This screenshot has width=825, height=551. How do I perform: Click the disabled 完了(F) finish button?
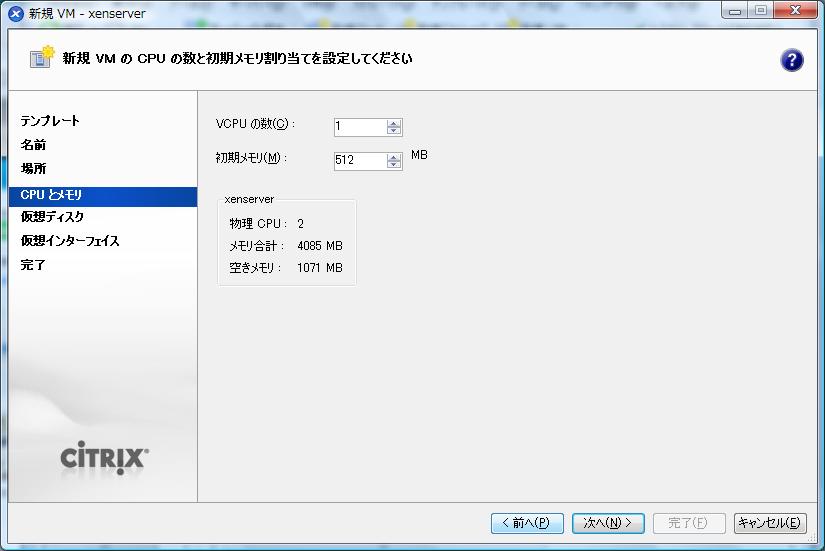[689, 523]
